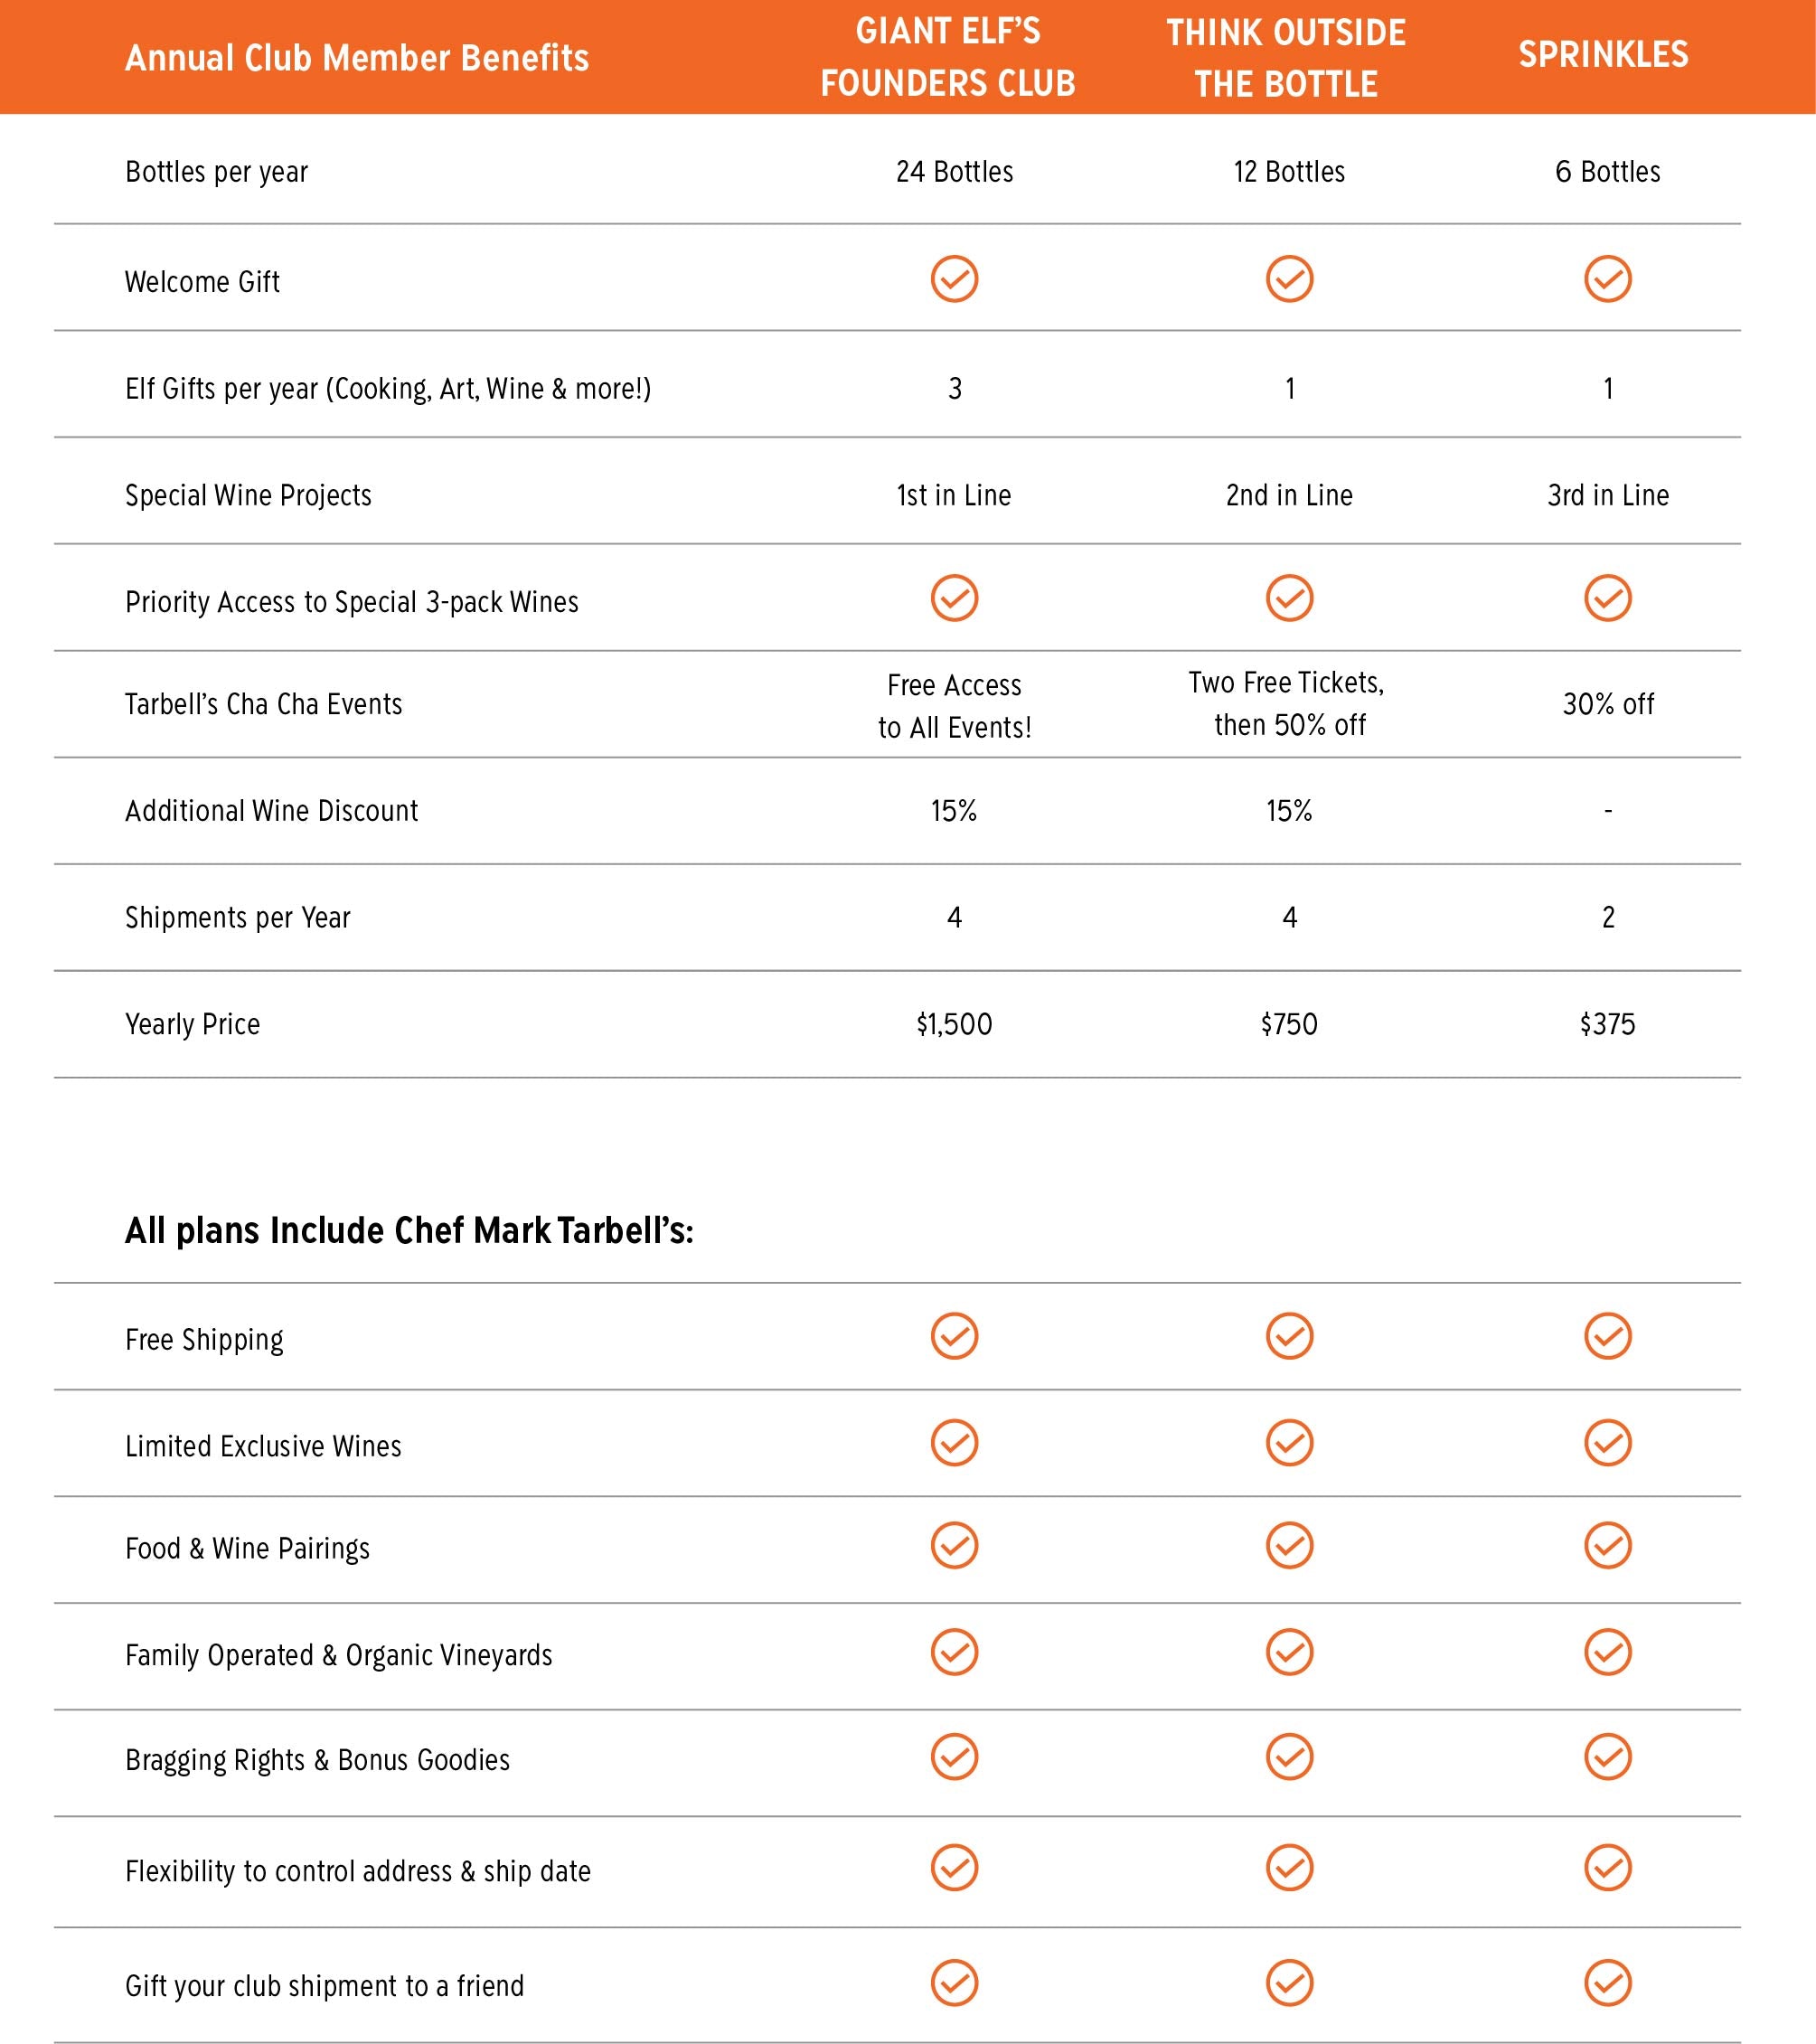The width and height of the screenshot is (1816, 2044).
Task: Click Food & Wine Pairings checkmark, middle column
Action: pyautogui.click(x=1289, y=1546)
